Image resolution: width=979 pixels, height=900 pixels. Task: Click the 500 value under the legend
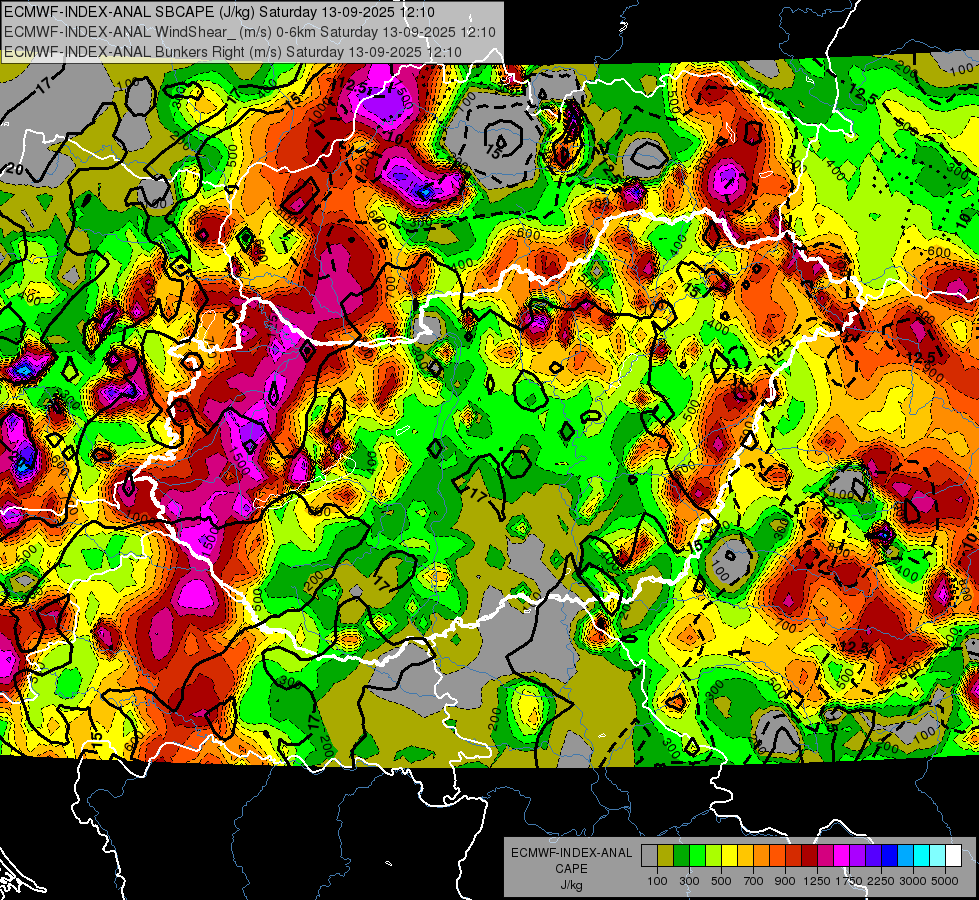[721, 881]
